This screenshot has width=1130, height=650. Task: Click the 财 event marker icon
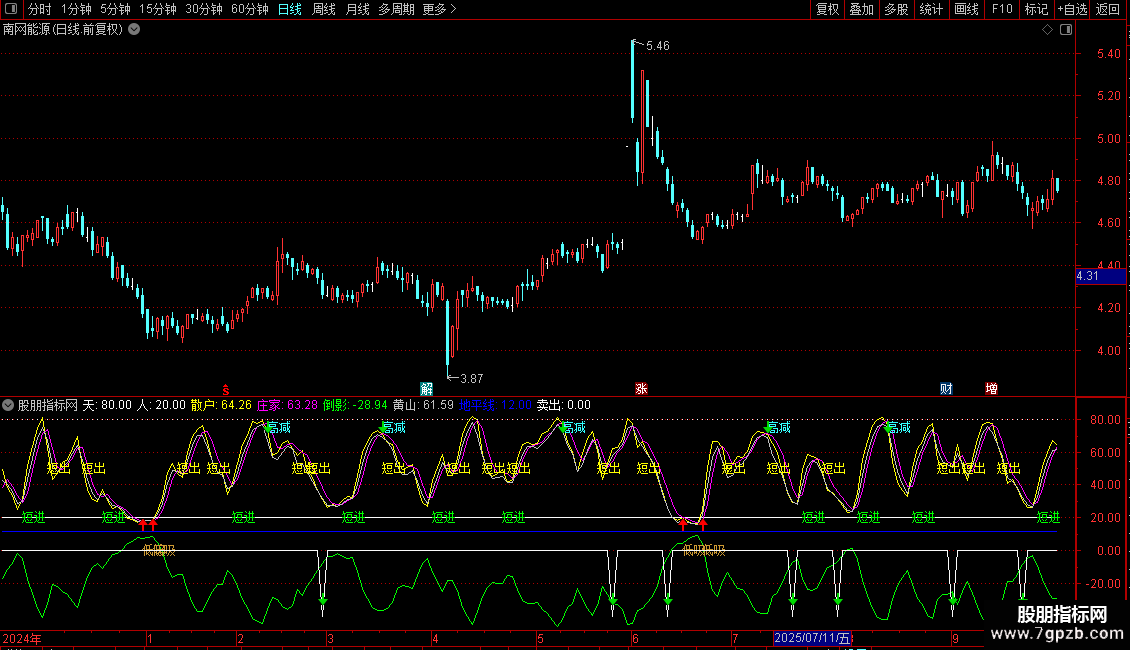click(x=945, y=389)
